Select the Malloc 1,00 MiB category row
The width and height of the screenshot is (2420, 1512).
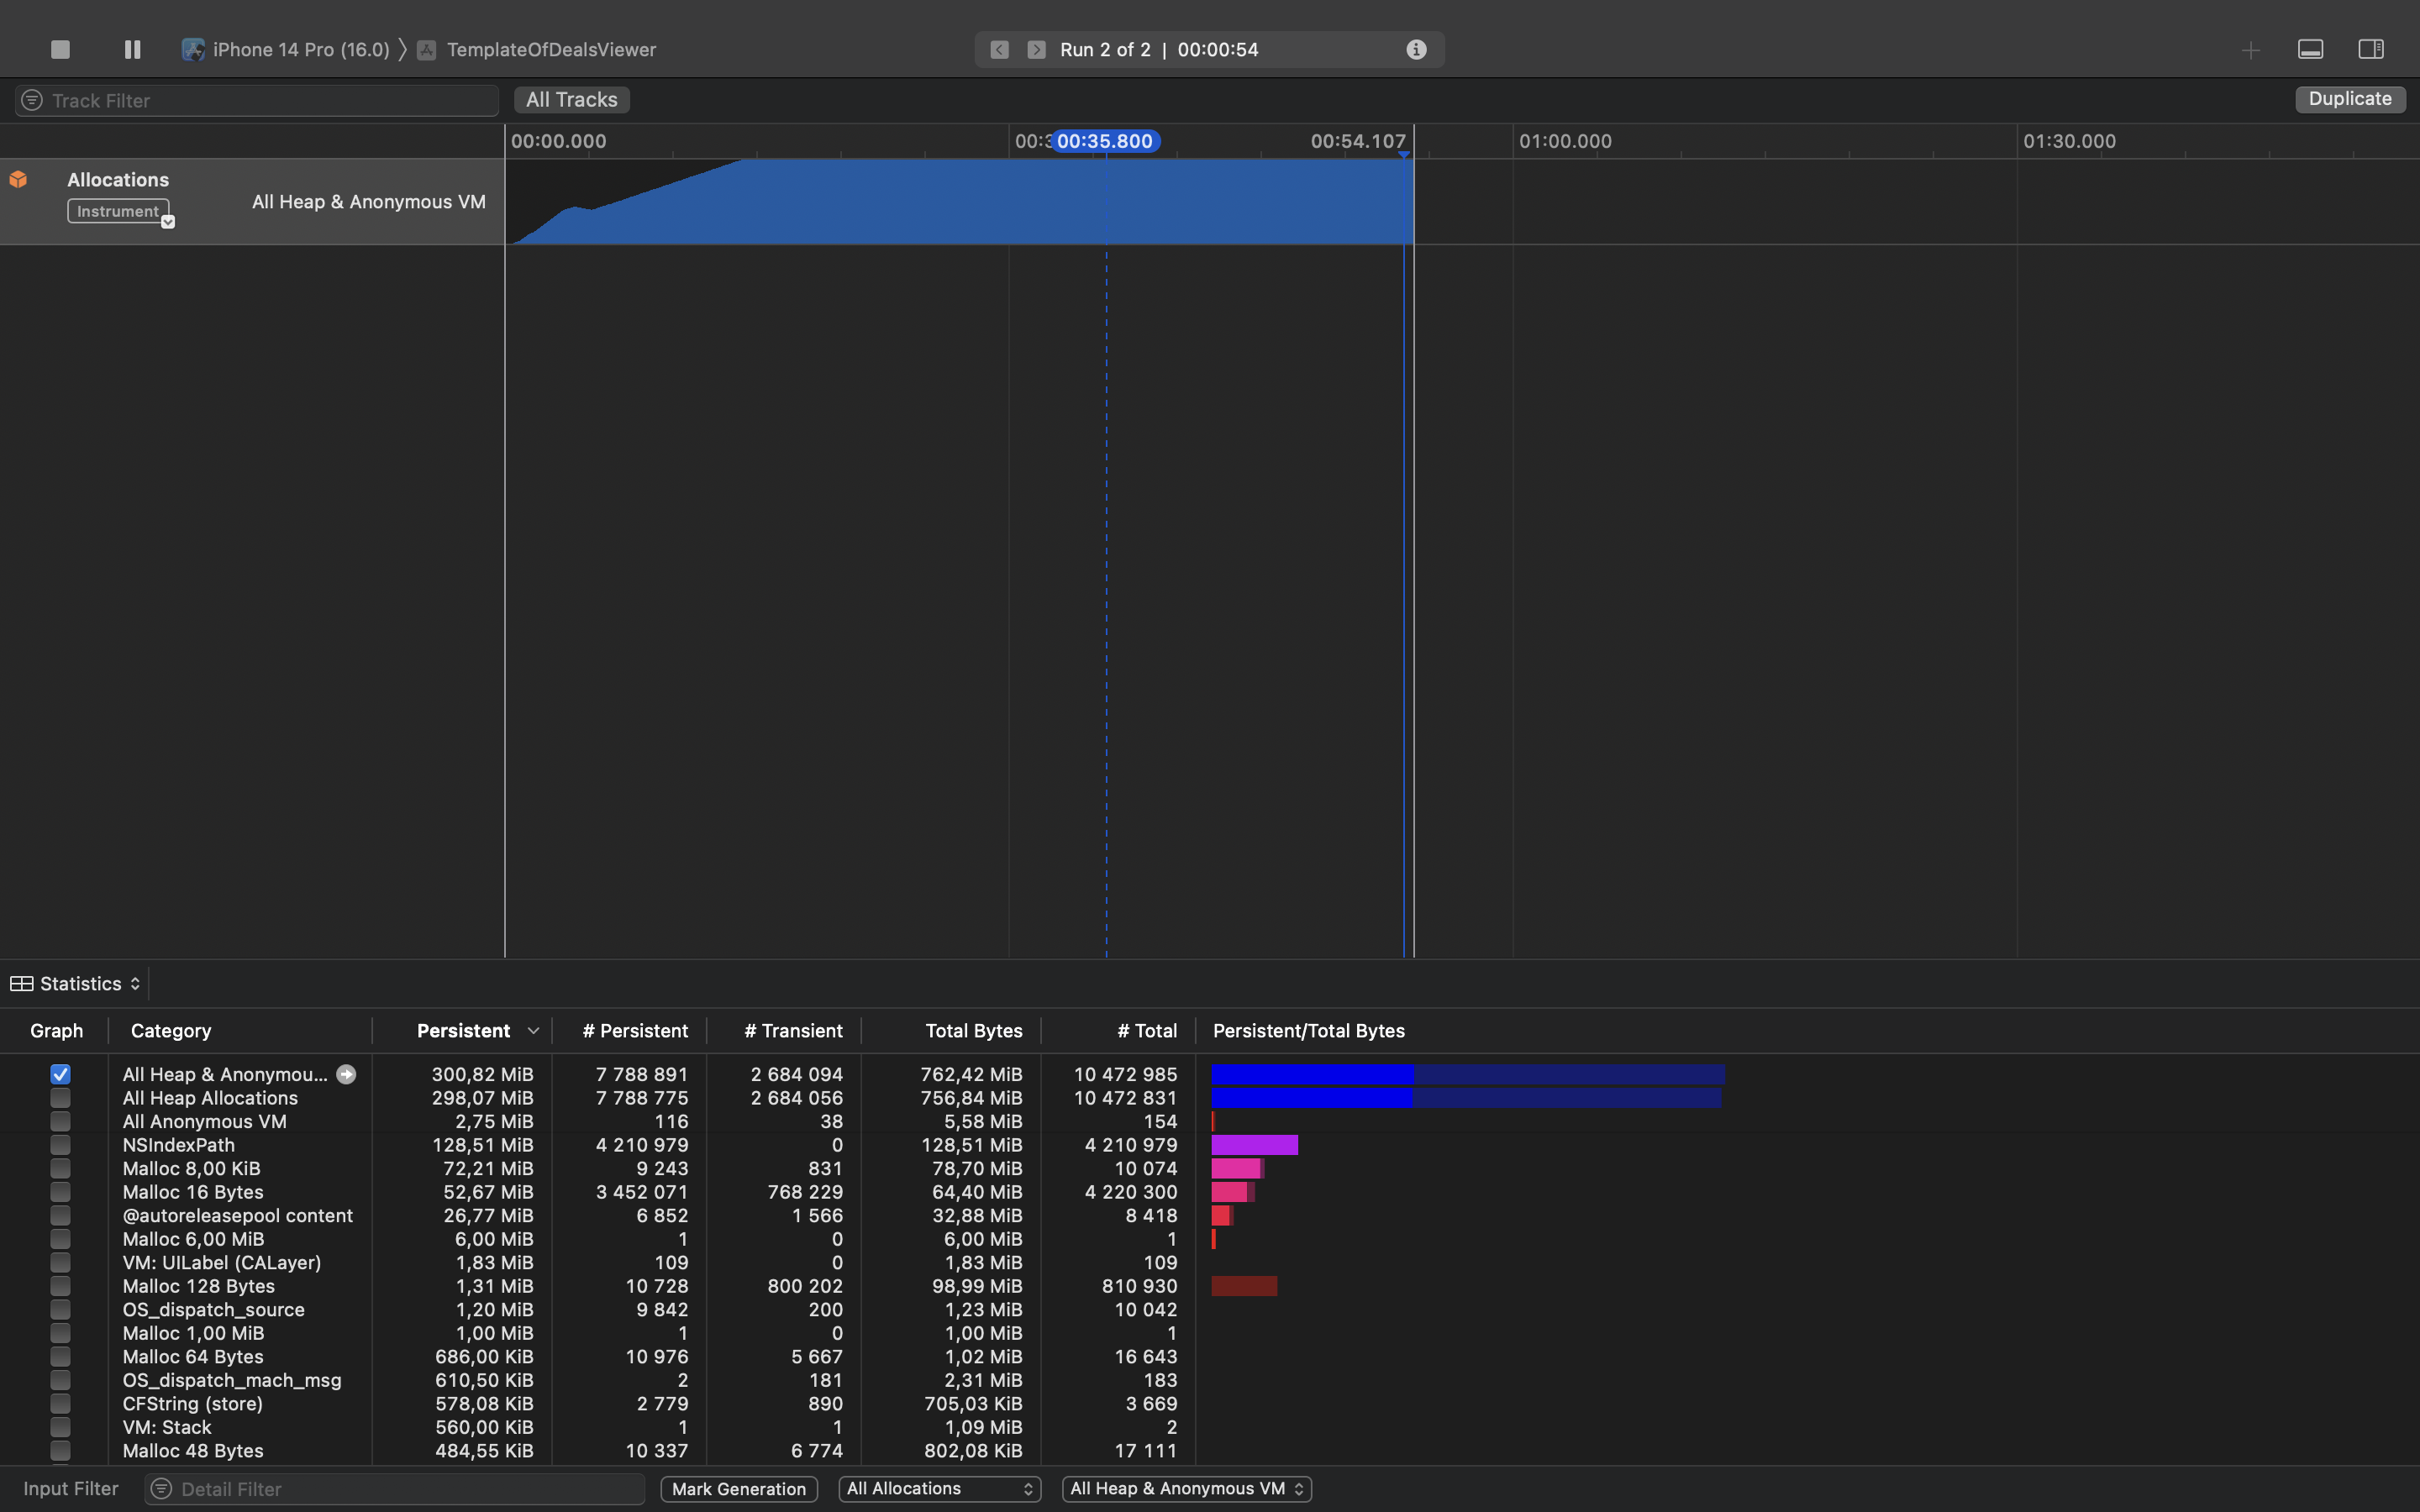pos(1210,1333)
